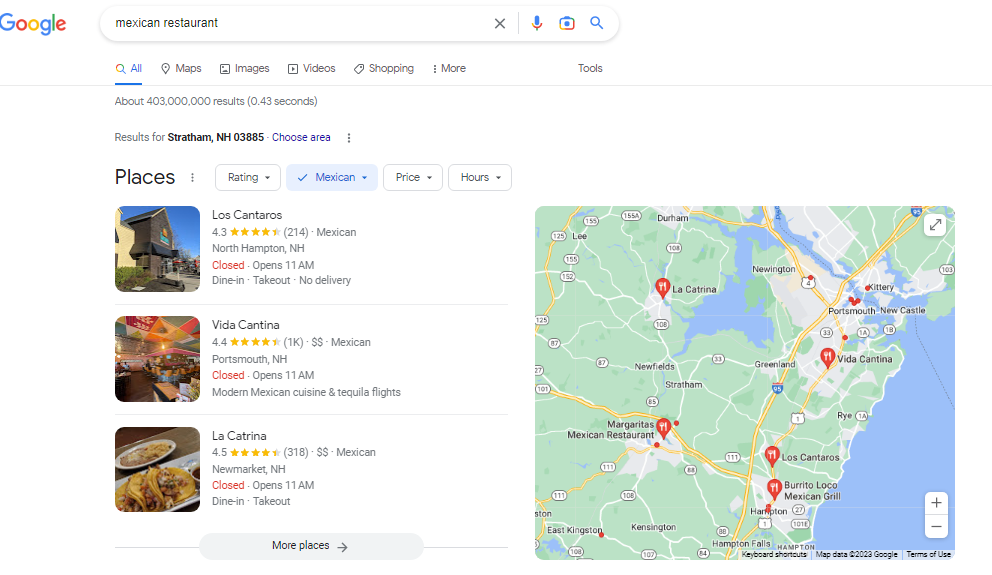This screenshot has width=992, height=575.
Task: Click the Newington label on the map
Action: [773, 269]
